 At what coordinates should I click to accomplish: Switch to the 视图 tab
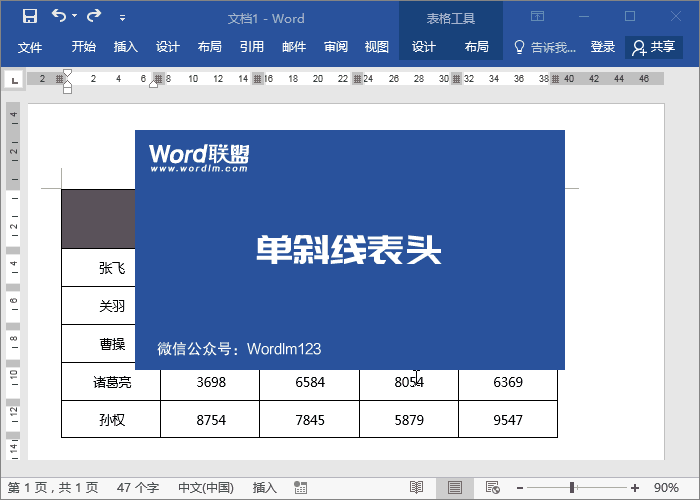[x=376, y=47]
